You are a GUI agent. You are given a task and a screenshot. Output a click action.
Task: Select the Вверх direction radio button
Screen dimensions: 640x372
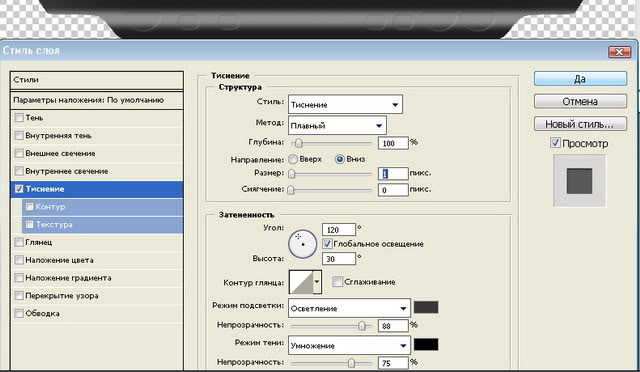(293, 159)
